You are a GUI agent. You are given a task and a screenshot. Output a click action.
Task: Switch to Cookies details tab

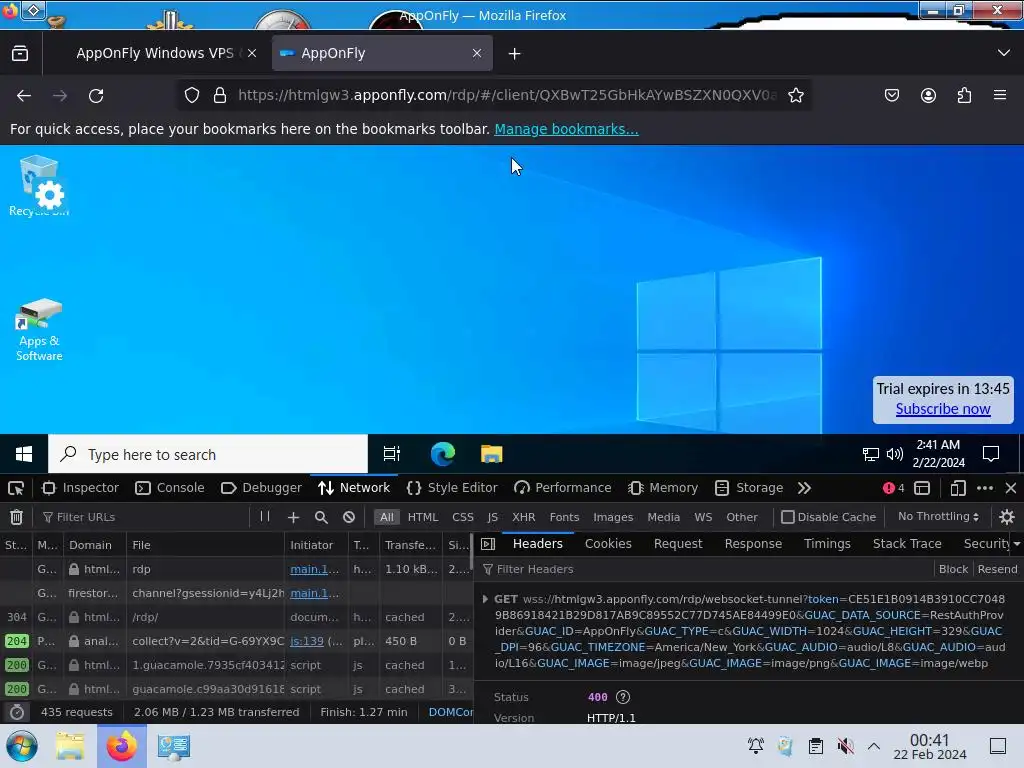coord(608,544)
